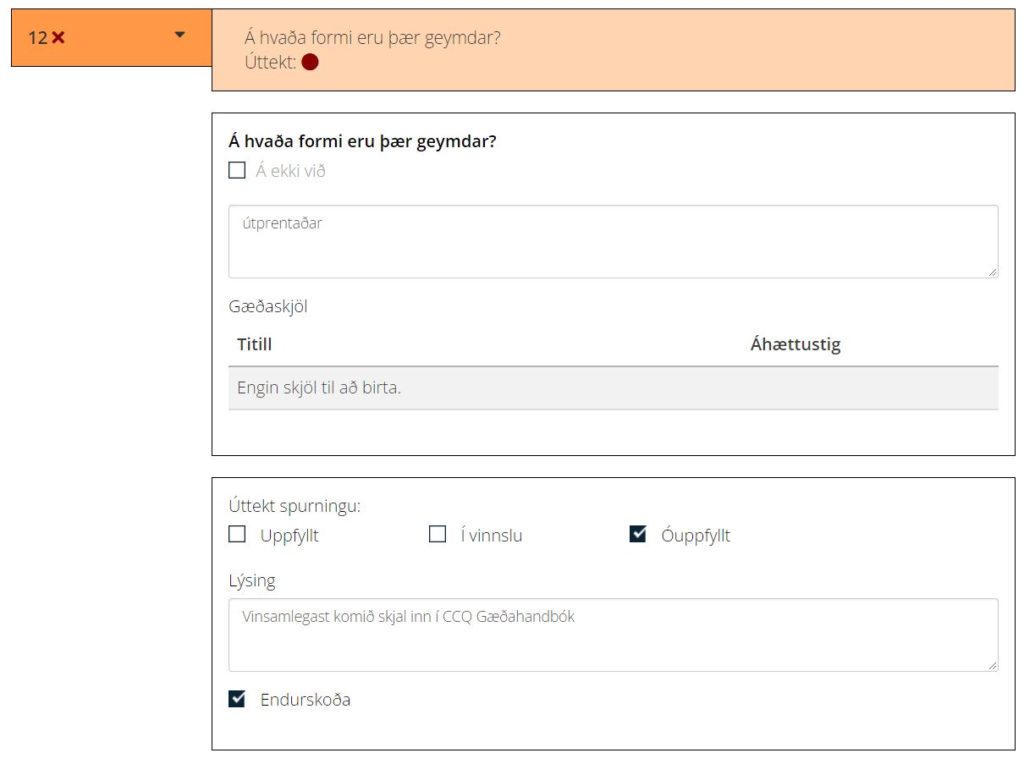Click the Endurskoða label text
The image size is (1024, 764).
(x=305, y=700)
